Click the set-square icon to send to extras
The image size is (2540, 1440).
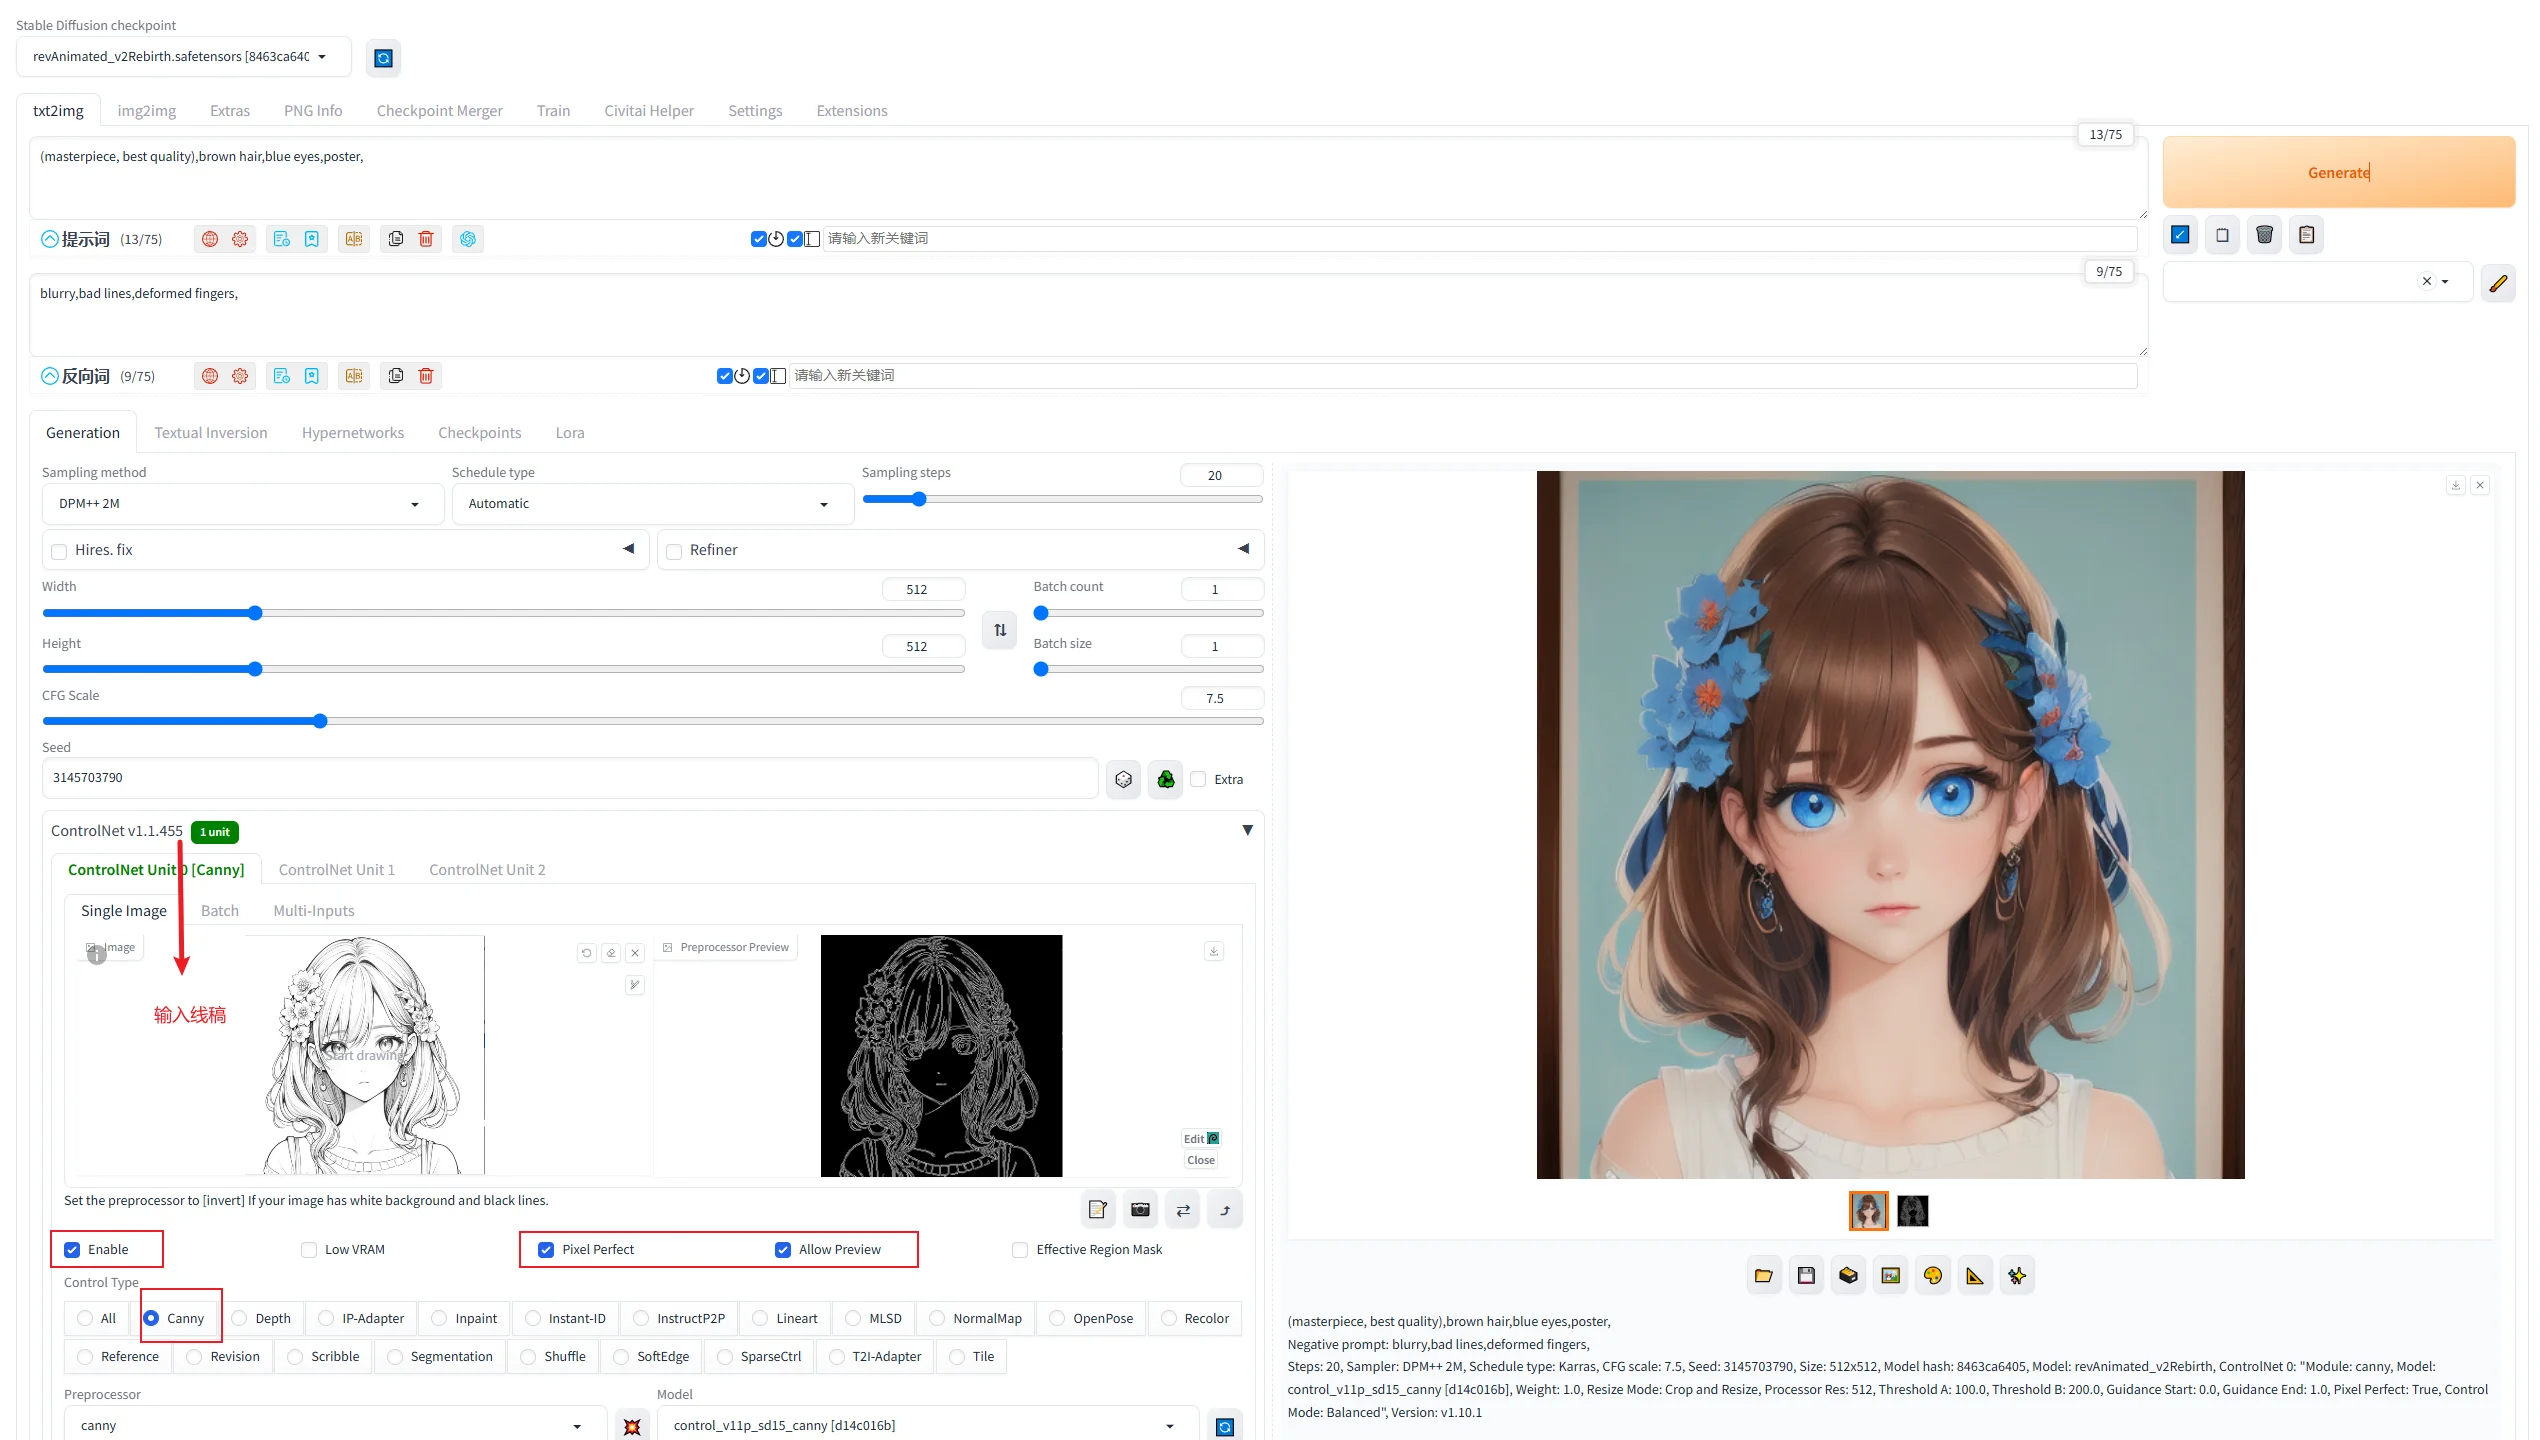[1975, 1276]
